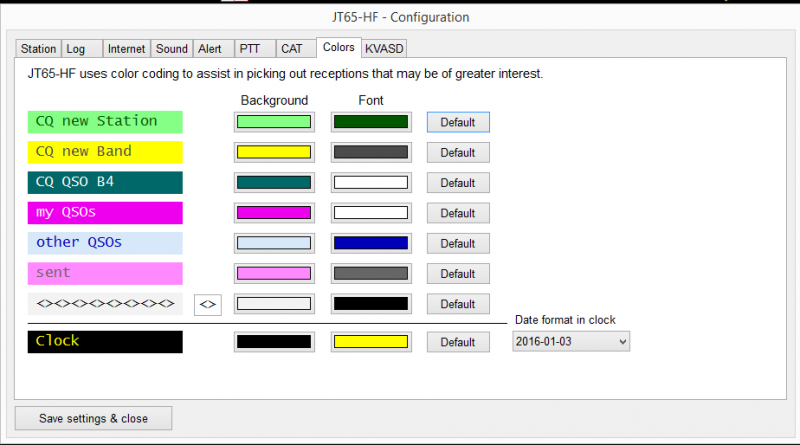This screenshot has height=445, width=800.
Task: Change the yellow Clock font swatch
Action: pos(371,341)
